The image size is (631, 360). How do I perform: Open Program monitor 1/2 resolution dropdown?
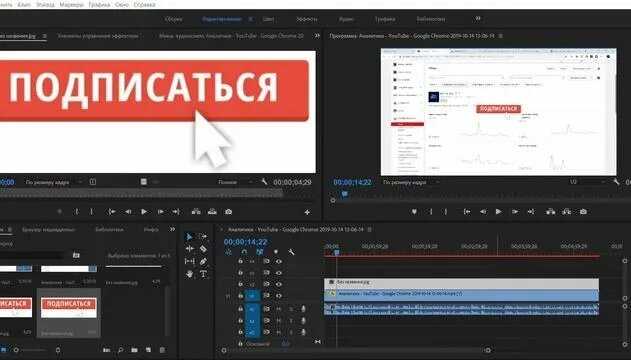tap(587, 182)
